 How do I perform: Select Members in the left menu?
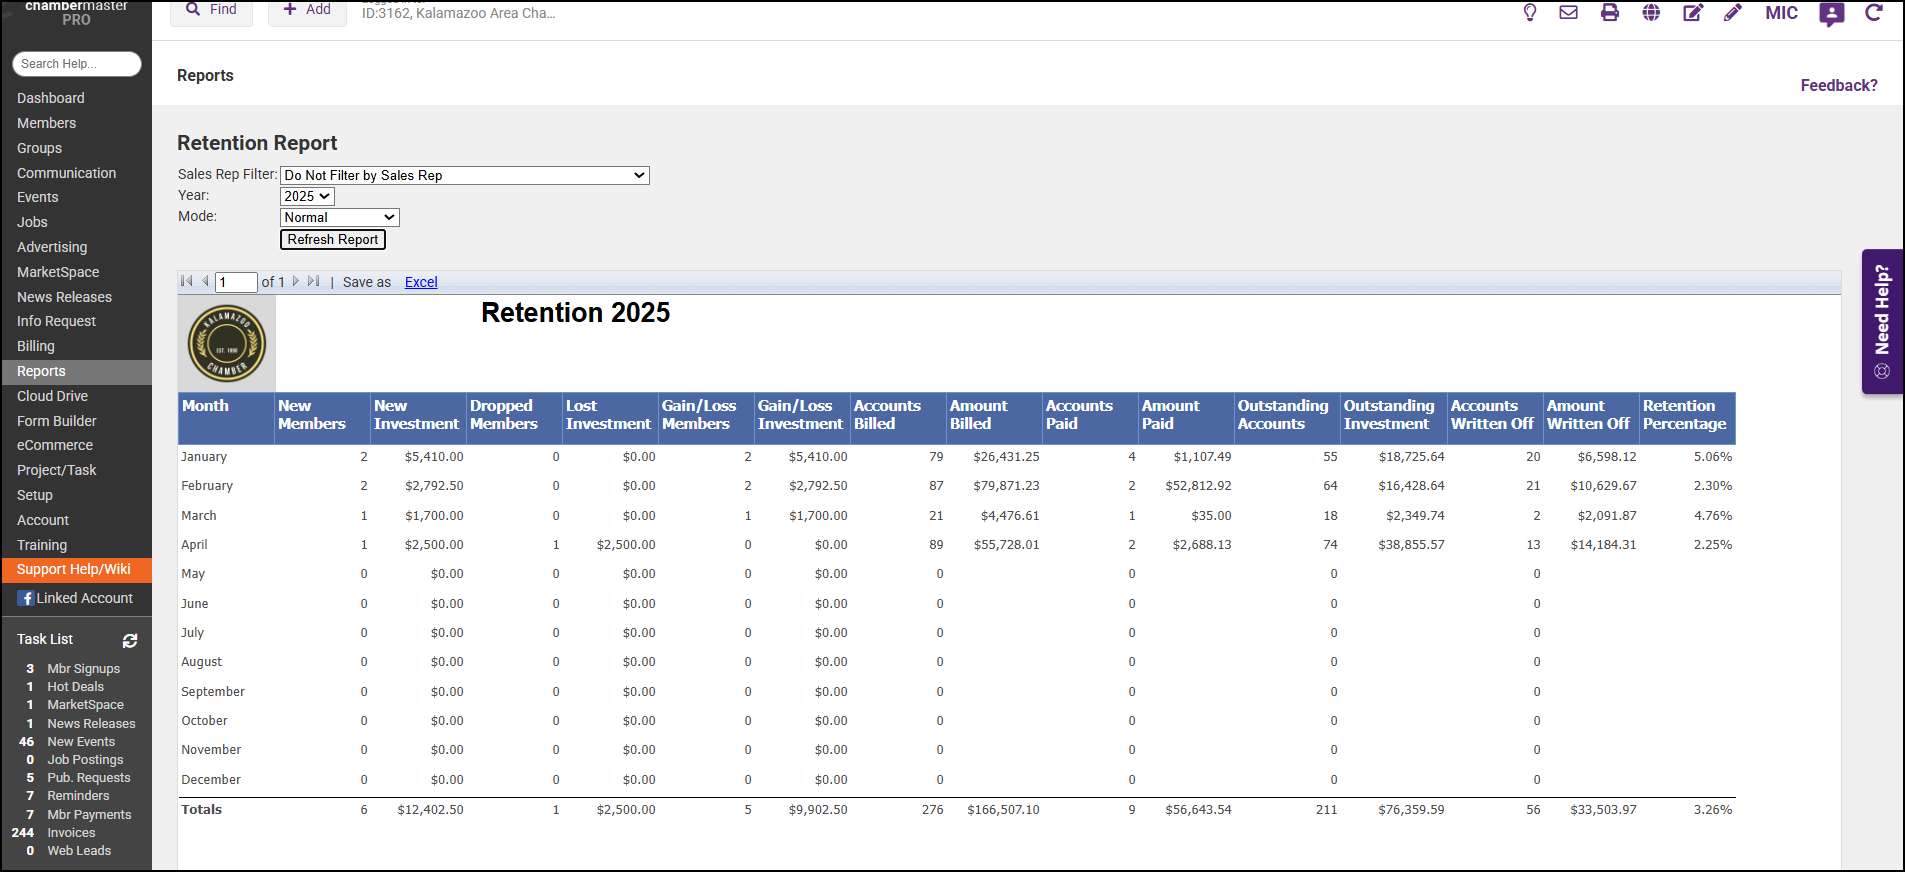pos(46,123)
